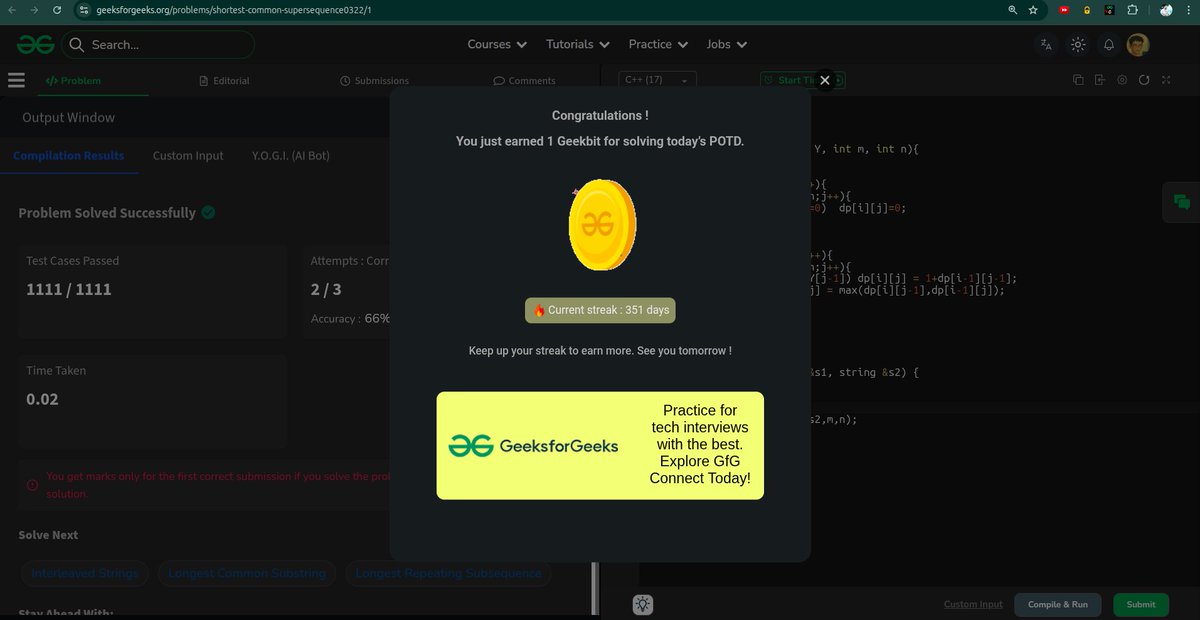Click the lightbulb hint icon below the editor
The width and height of the screenshot is (1200, 620).
pos(643,604)
